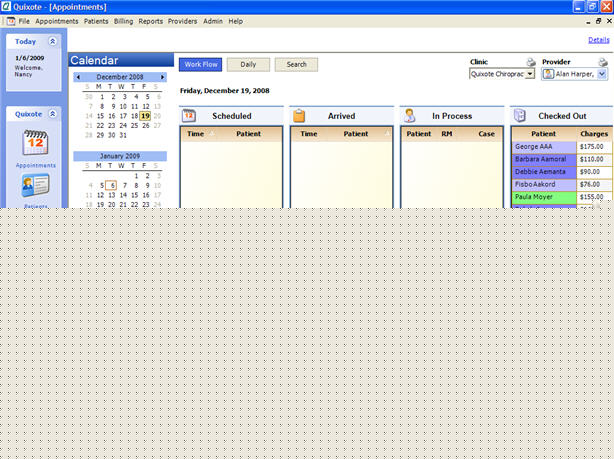
Task: Go to previous month in calendar
Action: [x=78, y=77]
